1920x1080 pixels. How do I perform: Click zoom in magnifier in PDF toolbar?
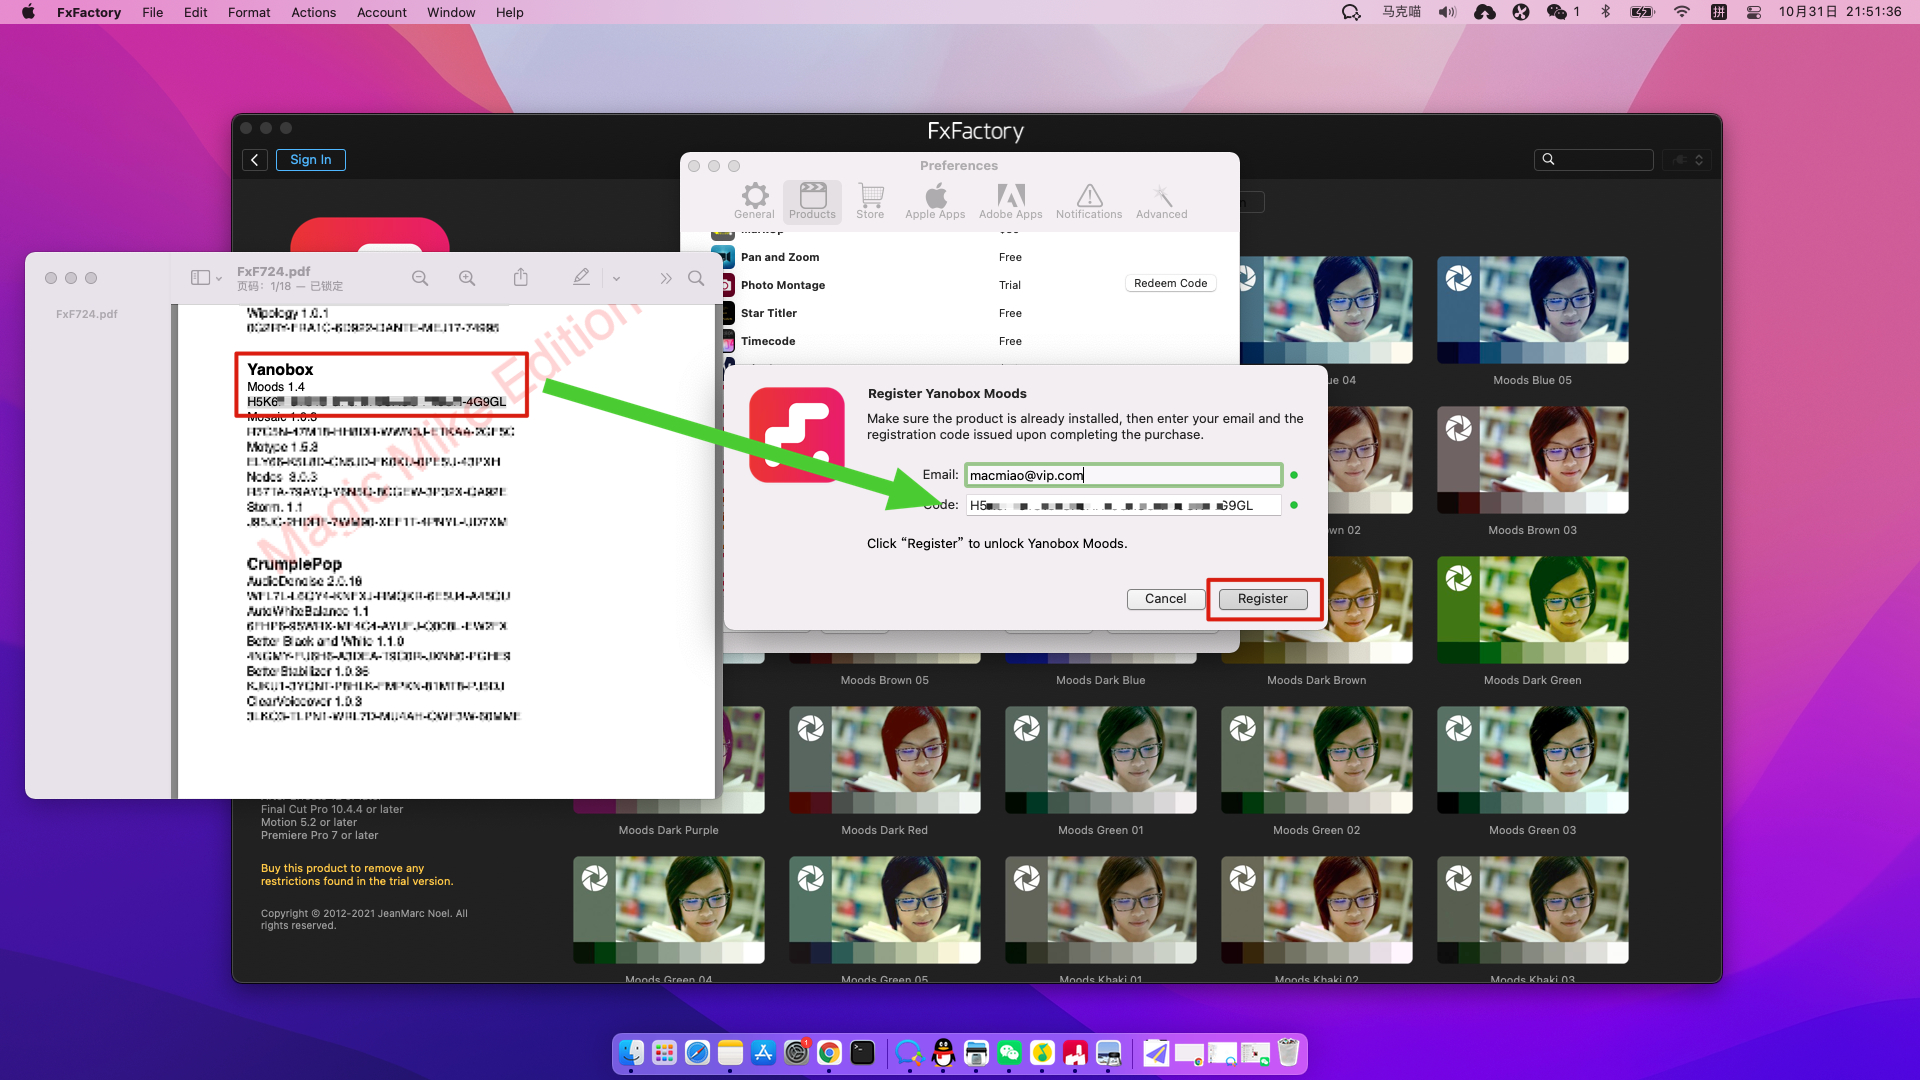(467, 278)
